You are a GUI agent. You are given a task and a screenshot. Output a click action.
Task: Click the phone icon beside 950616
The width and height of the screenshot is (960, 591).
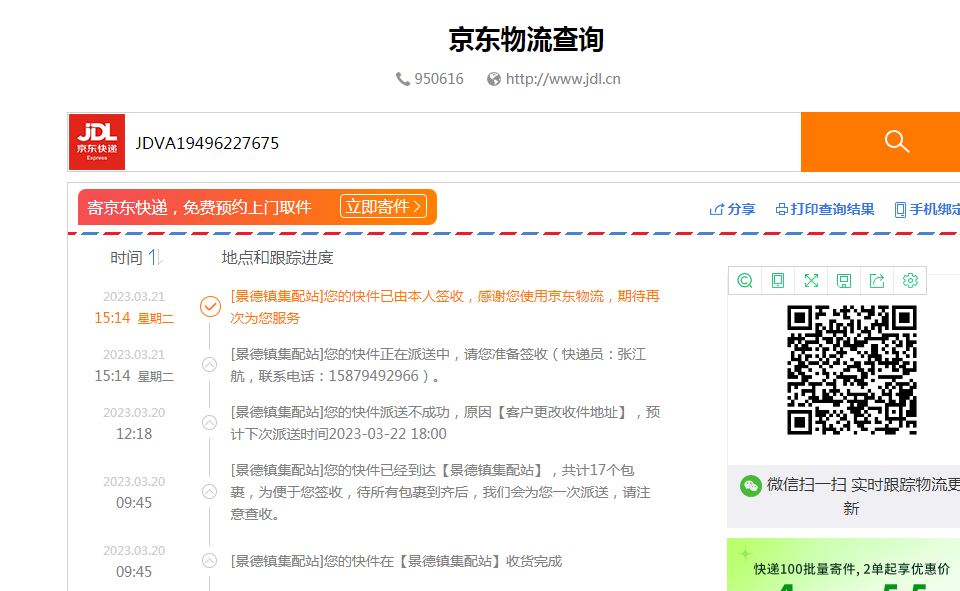point(402,79)
